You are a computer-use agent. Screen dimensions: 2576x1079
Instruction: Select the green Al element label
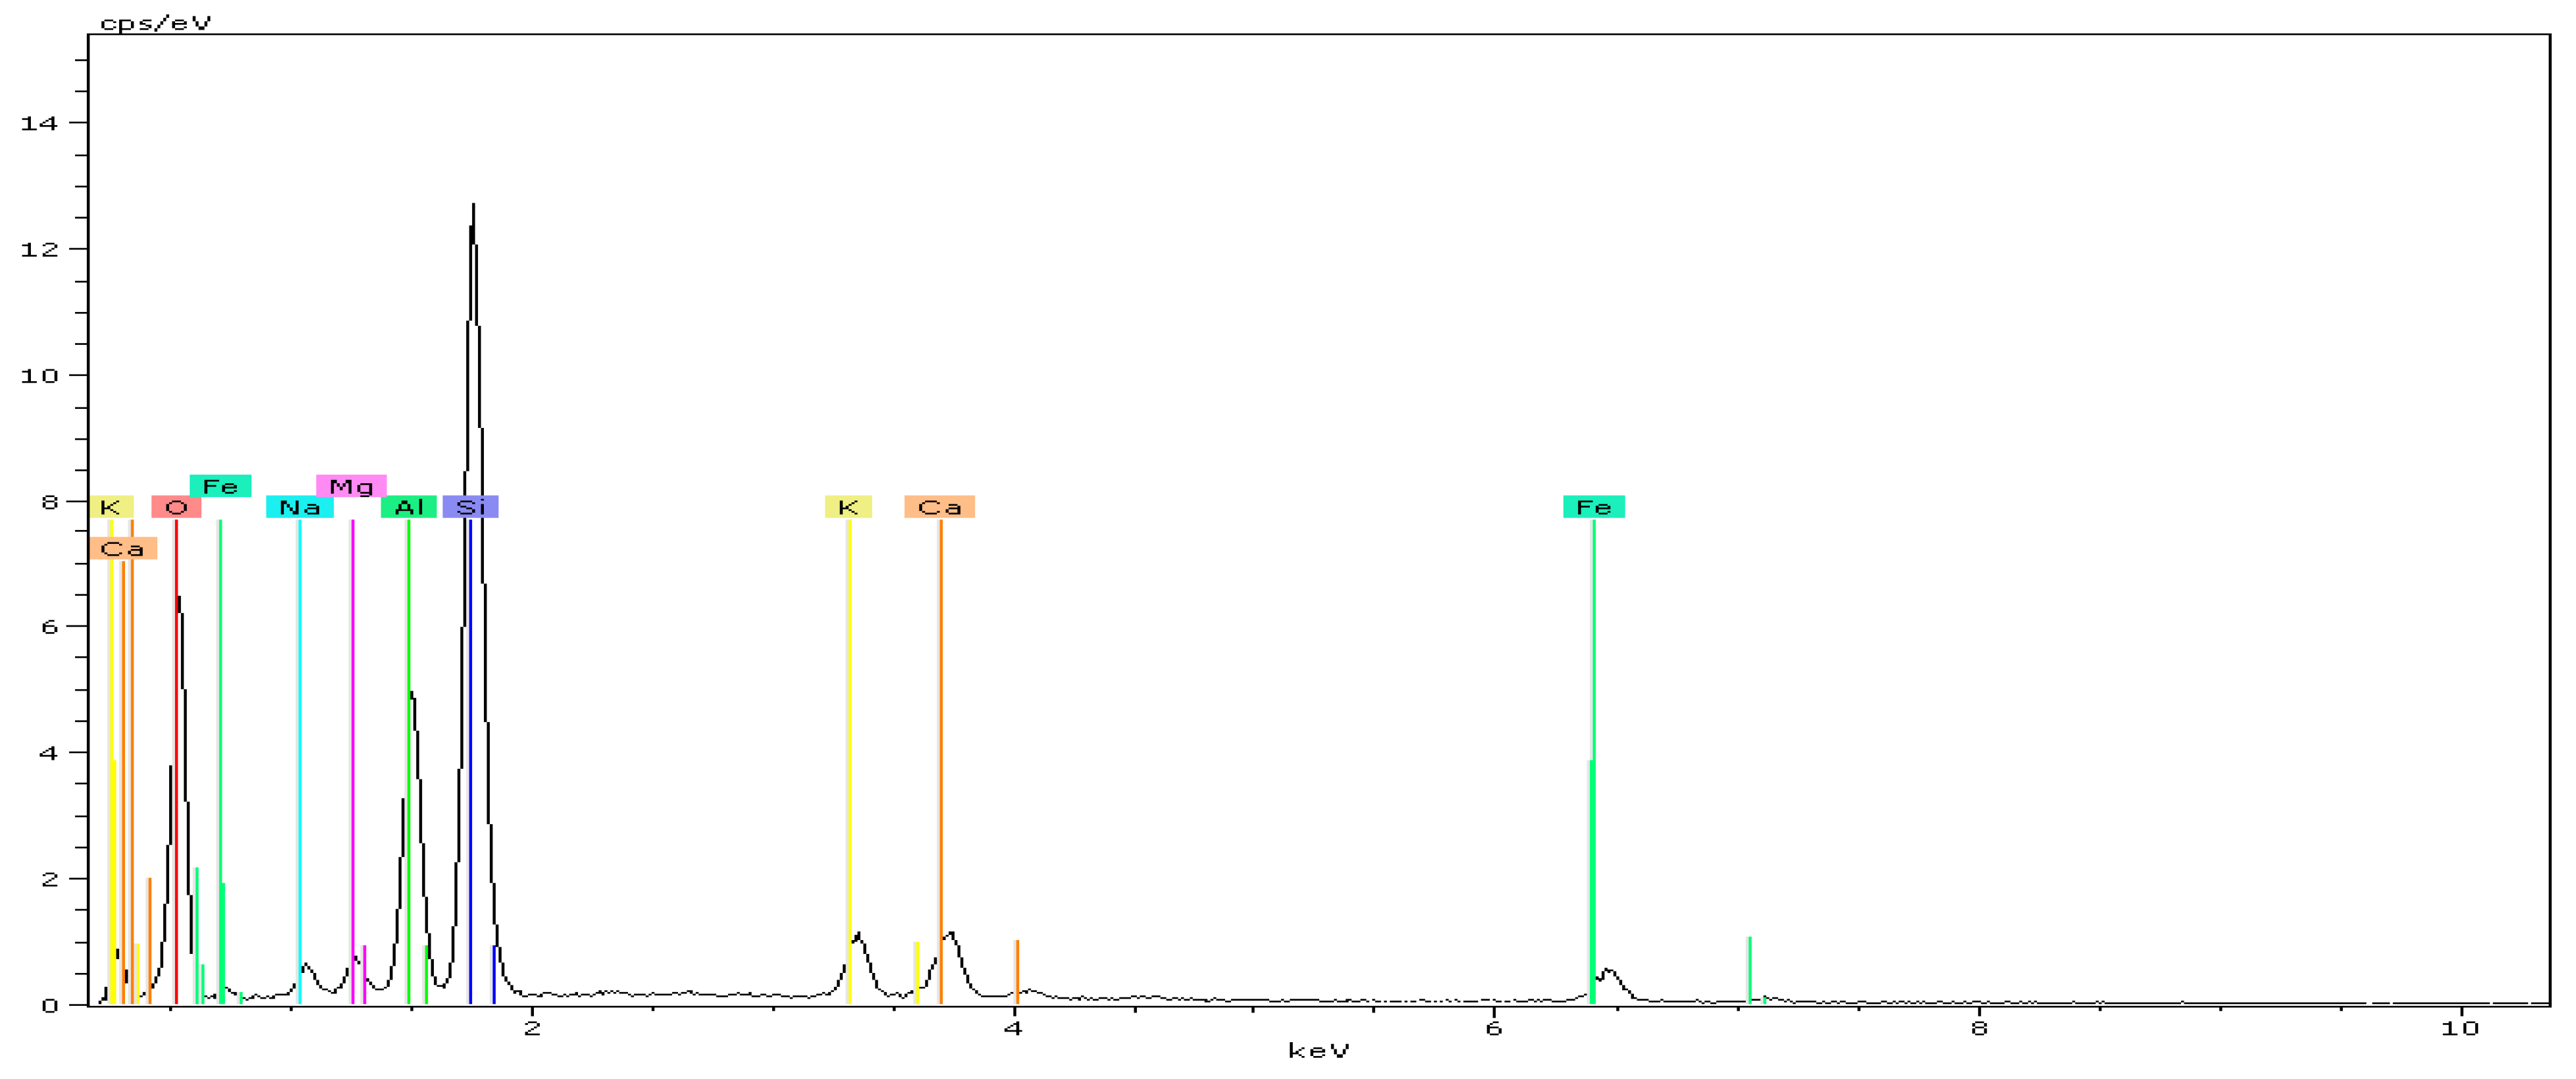click(x=408, y=507)
